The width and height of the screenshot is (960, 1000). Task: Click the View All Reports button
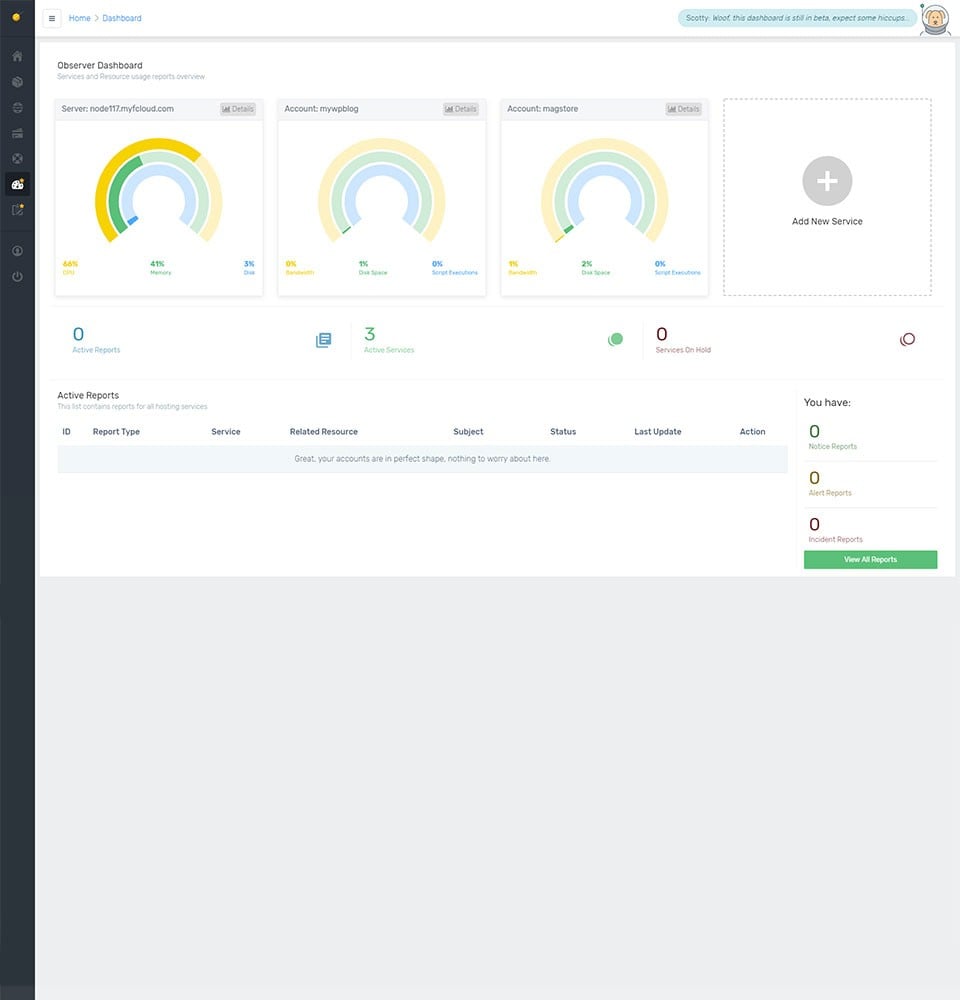click(870, 560)
